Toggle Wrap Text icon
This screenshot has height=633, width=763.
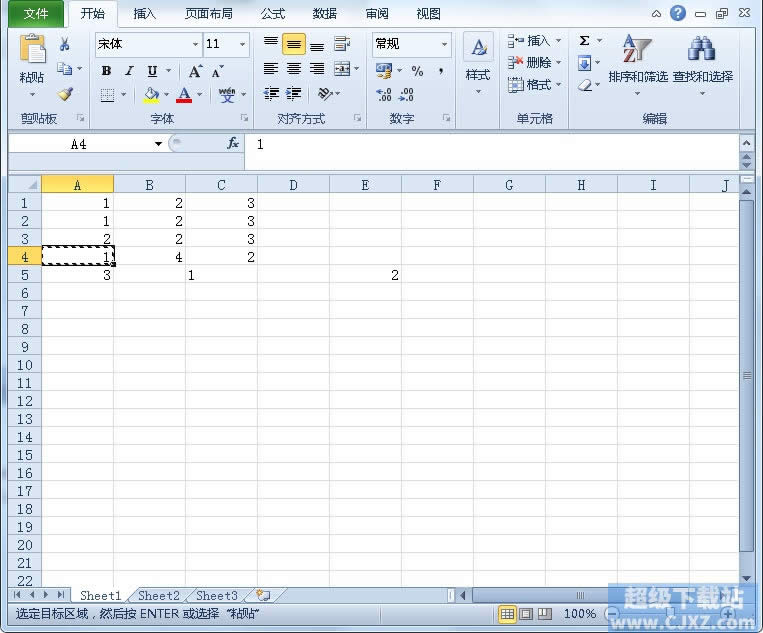pyautogui.click(x=342, y=44)
